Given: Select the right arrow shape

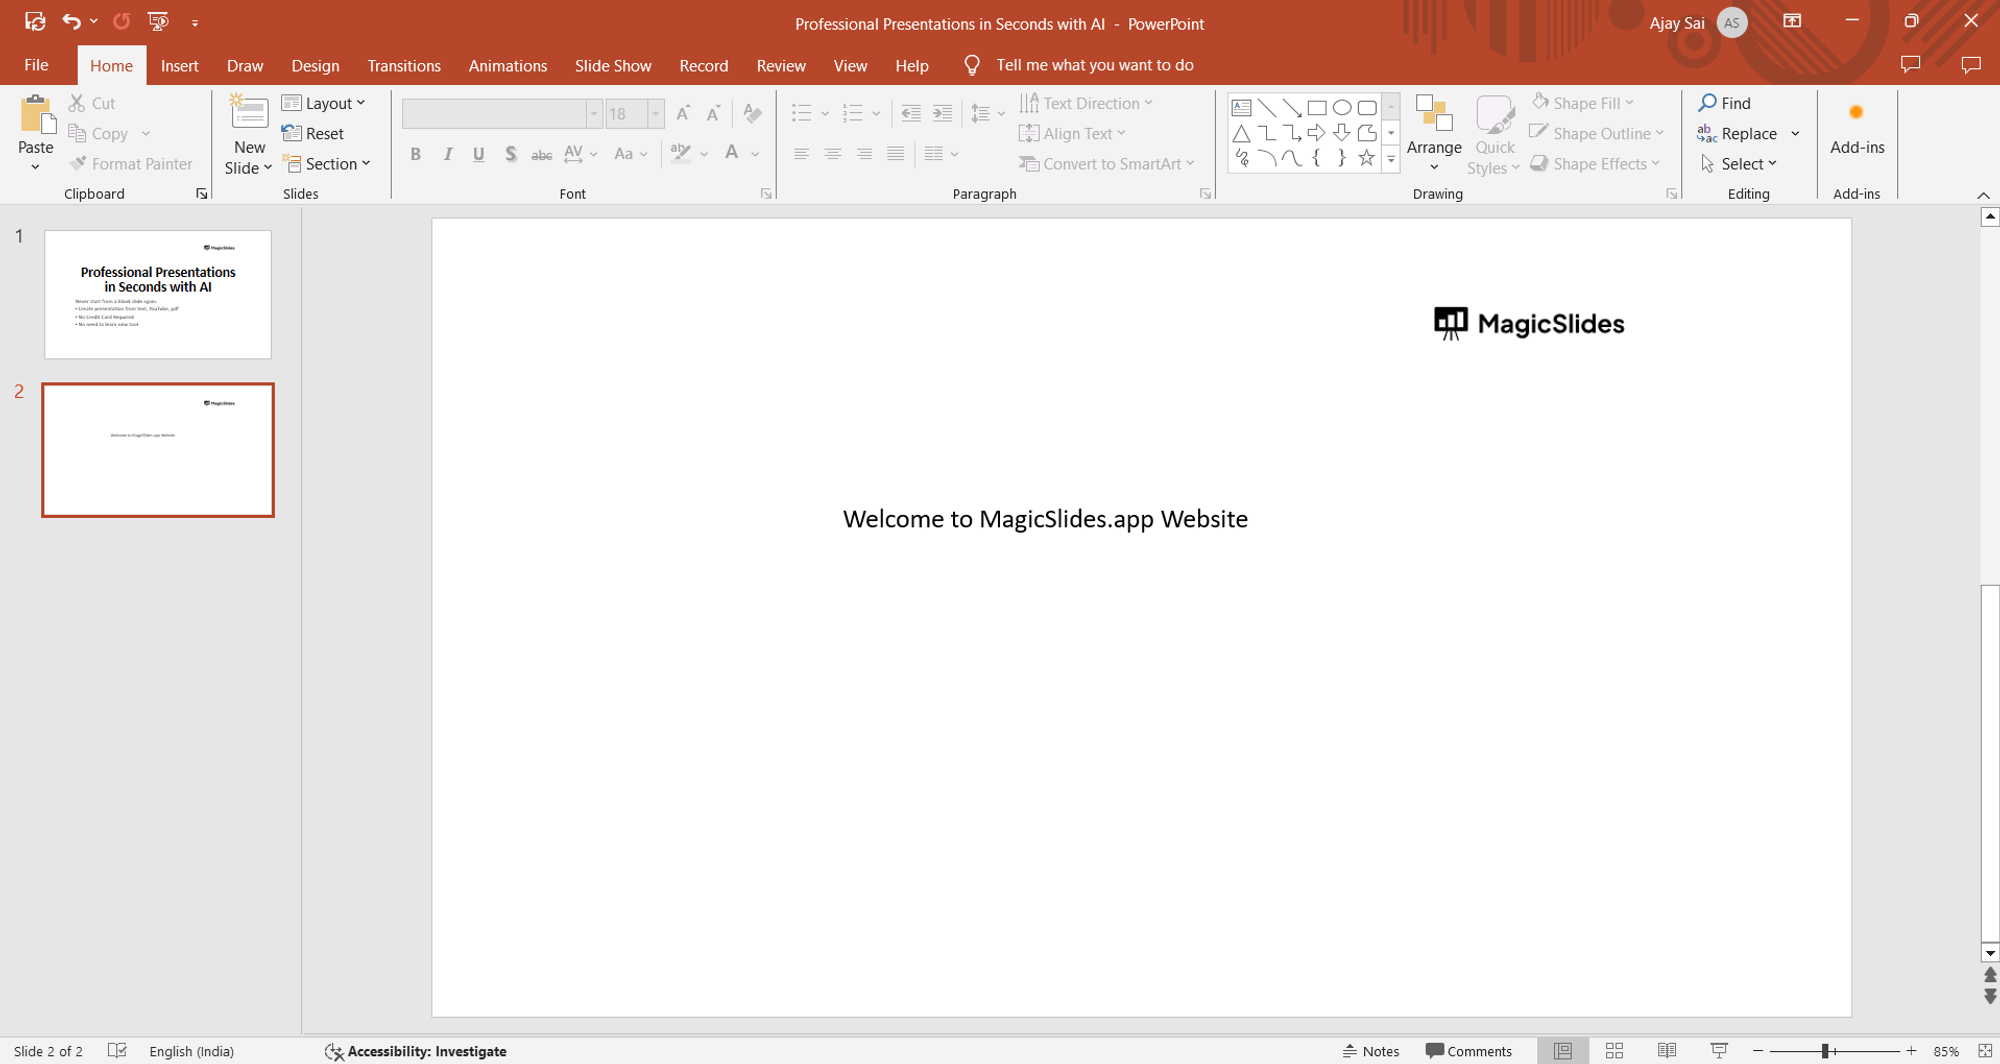Looking at the screenshot, I should coord(1317,132).
